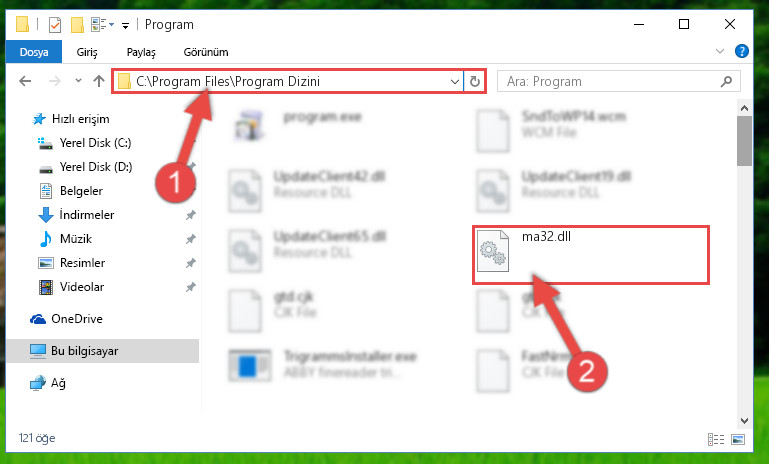Open the recent locations dropdown arrow
The width and height of the screenshot is (769, 464).
coord(78,80)
